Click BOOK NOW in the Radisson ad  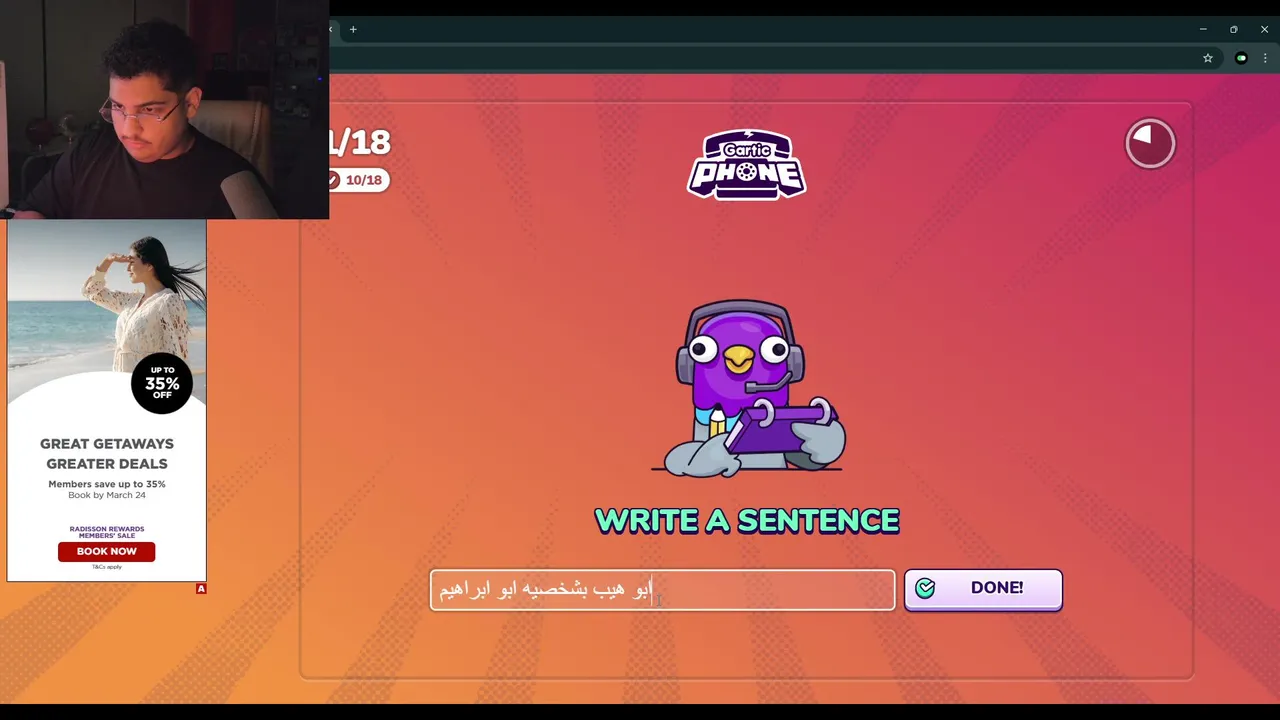(x=106, y=551)
